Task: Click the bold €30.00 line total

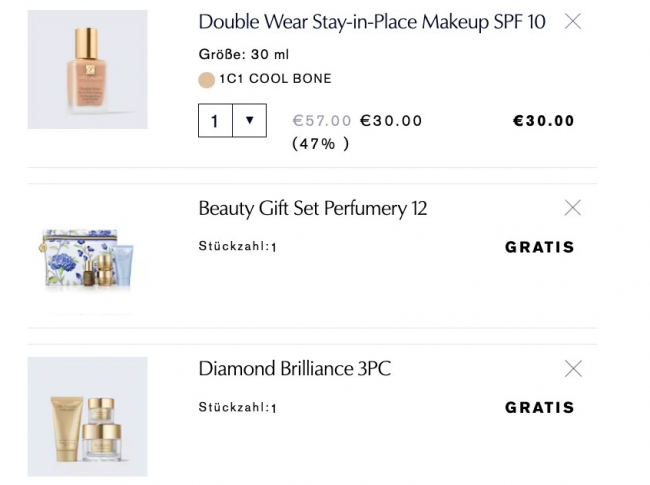Action: click(x=544, y=121)
